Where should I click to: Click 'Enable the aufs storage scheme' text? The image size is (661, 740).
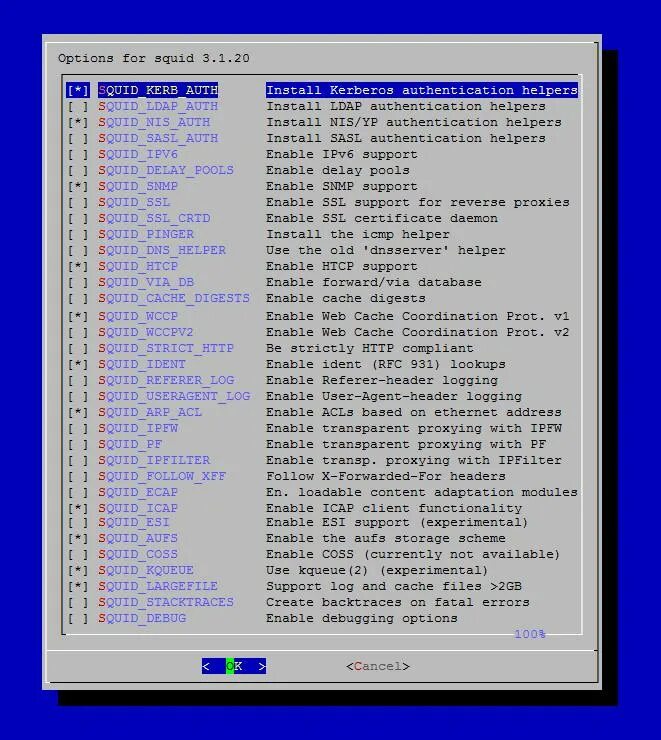(385, 539)
